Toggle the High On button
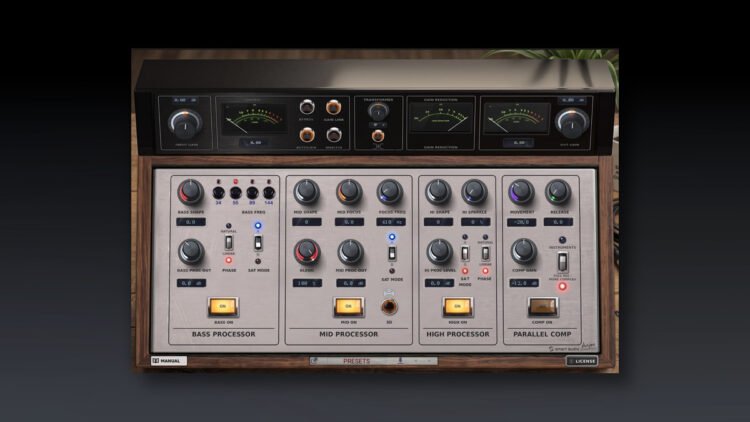 click(457, 307)
